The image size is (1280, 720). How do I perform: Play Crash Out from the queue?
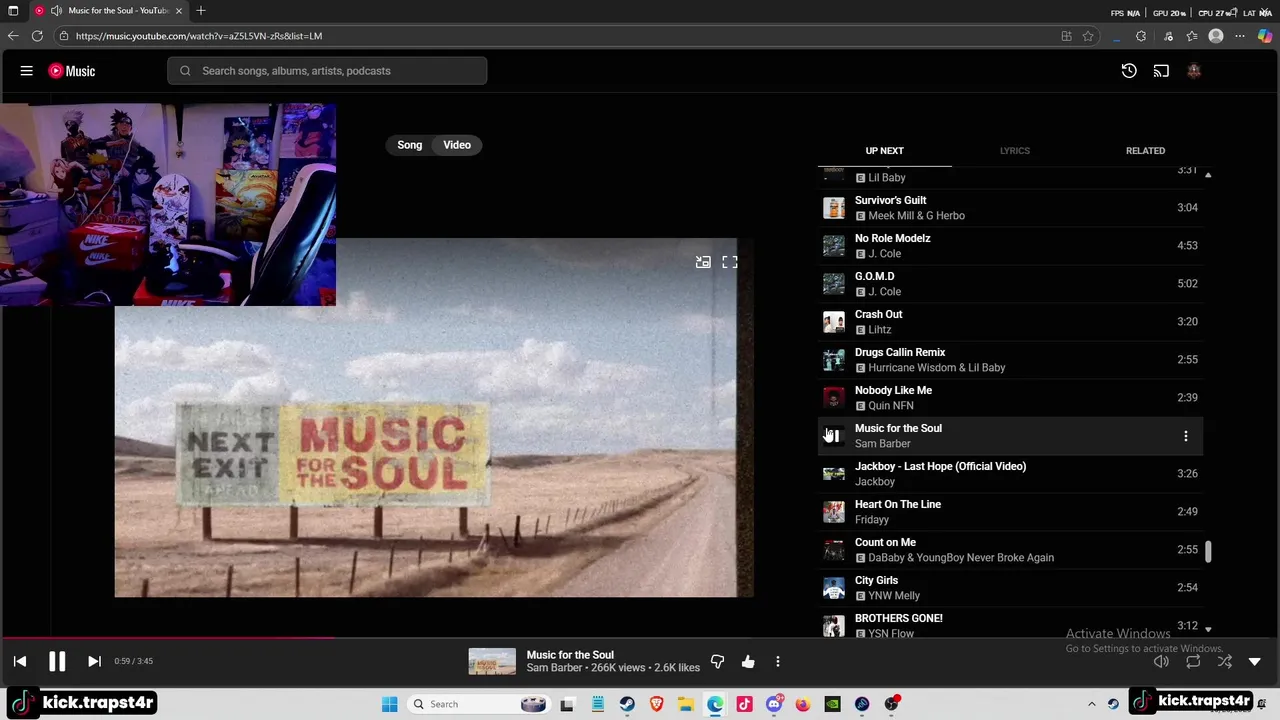click(1010, 322)
